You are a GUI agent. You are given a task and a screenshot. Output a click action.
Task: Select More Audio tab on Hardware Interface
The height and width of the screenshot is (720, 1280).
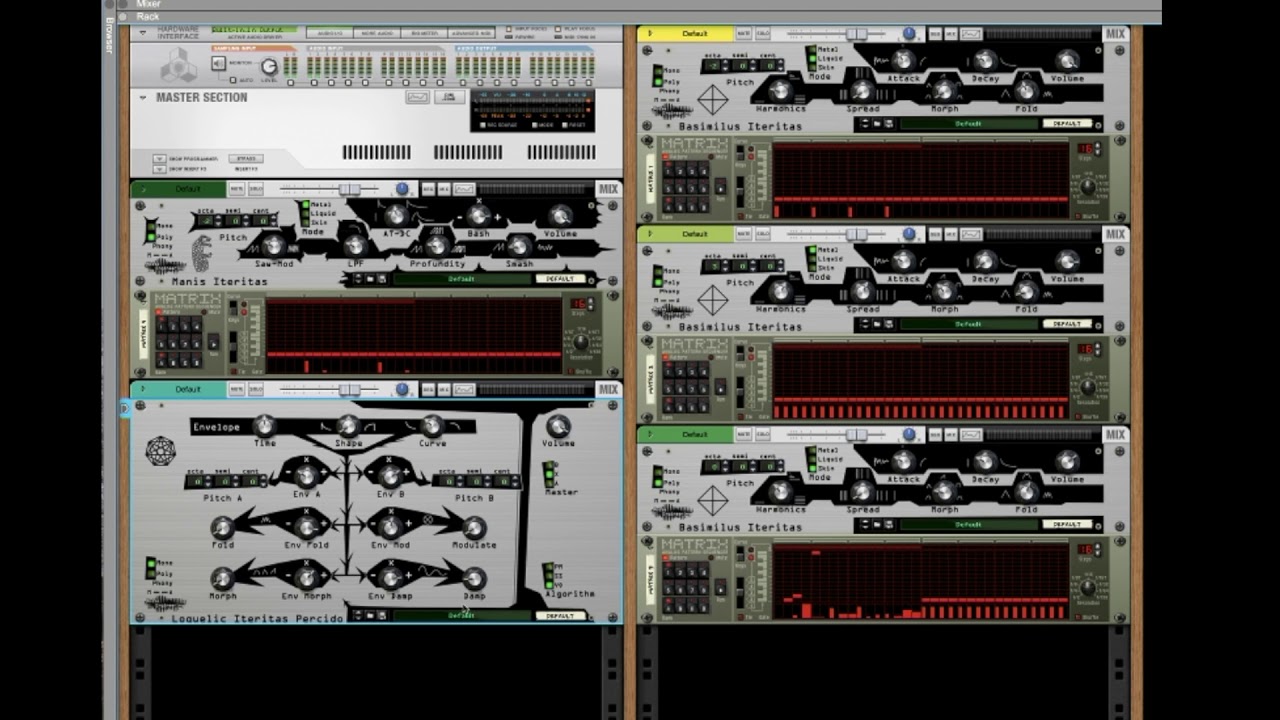[x=377, y=33]
